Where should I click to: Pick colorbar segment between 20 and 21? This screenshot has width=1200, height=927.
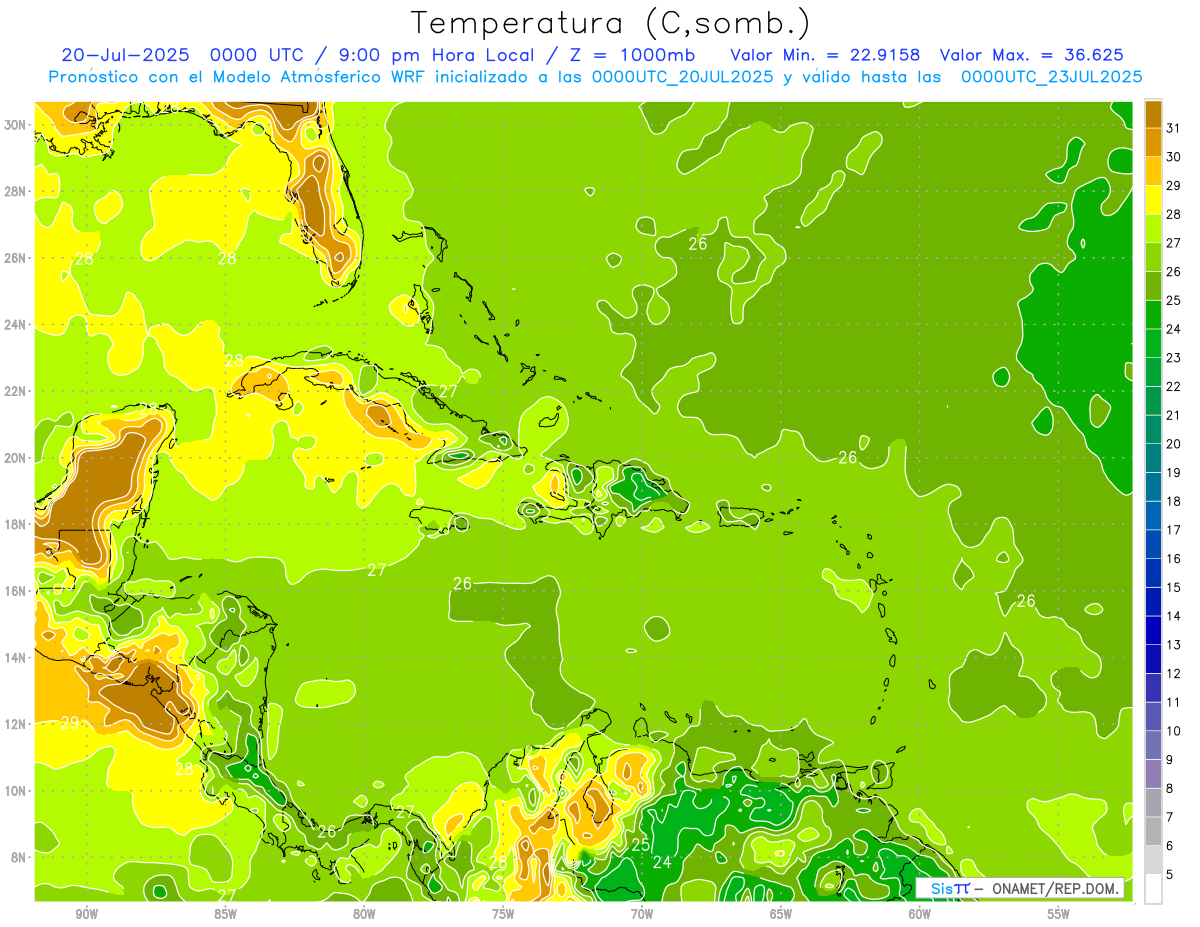click(x=1153, y=430)
